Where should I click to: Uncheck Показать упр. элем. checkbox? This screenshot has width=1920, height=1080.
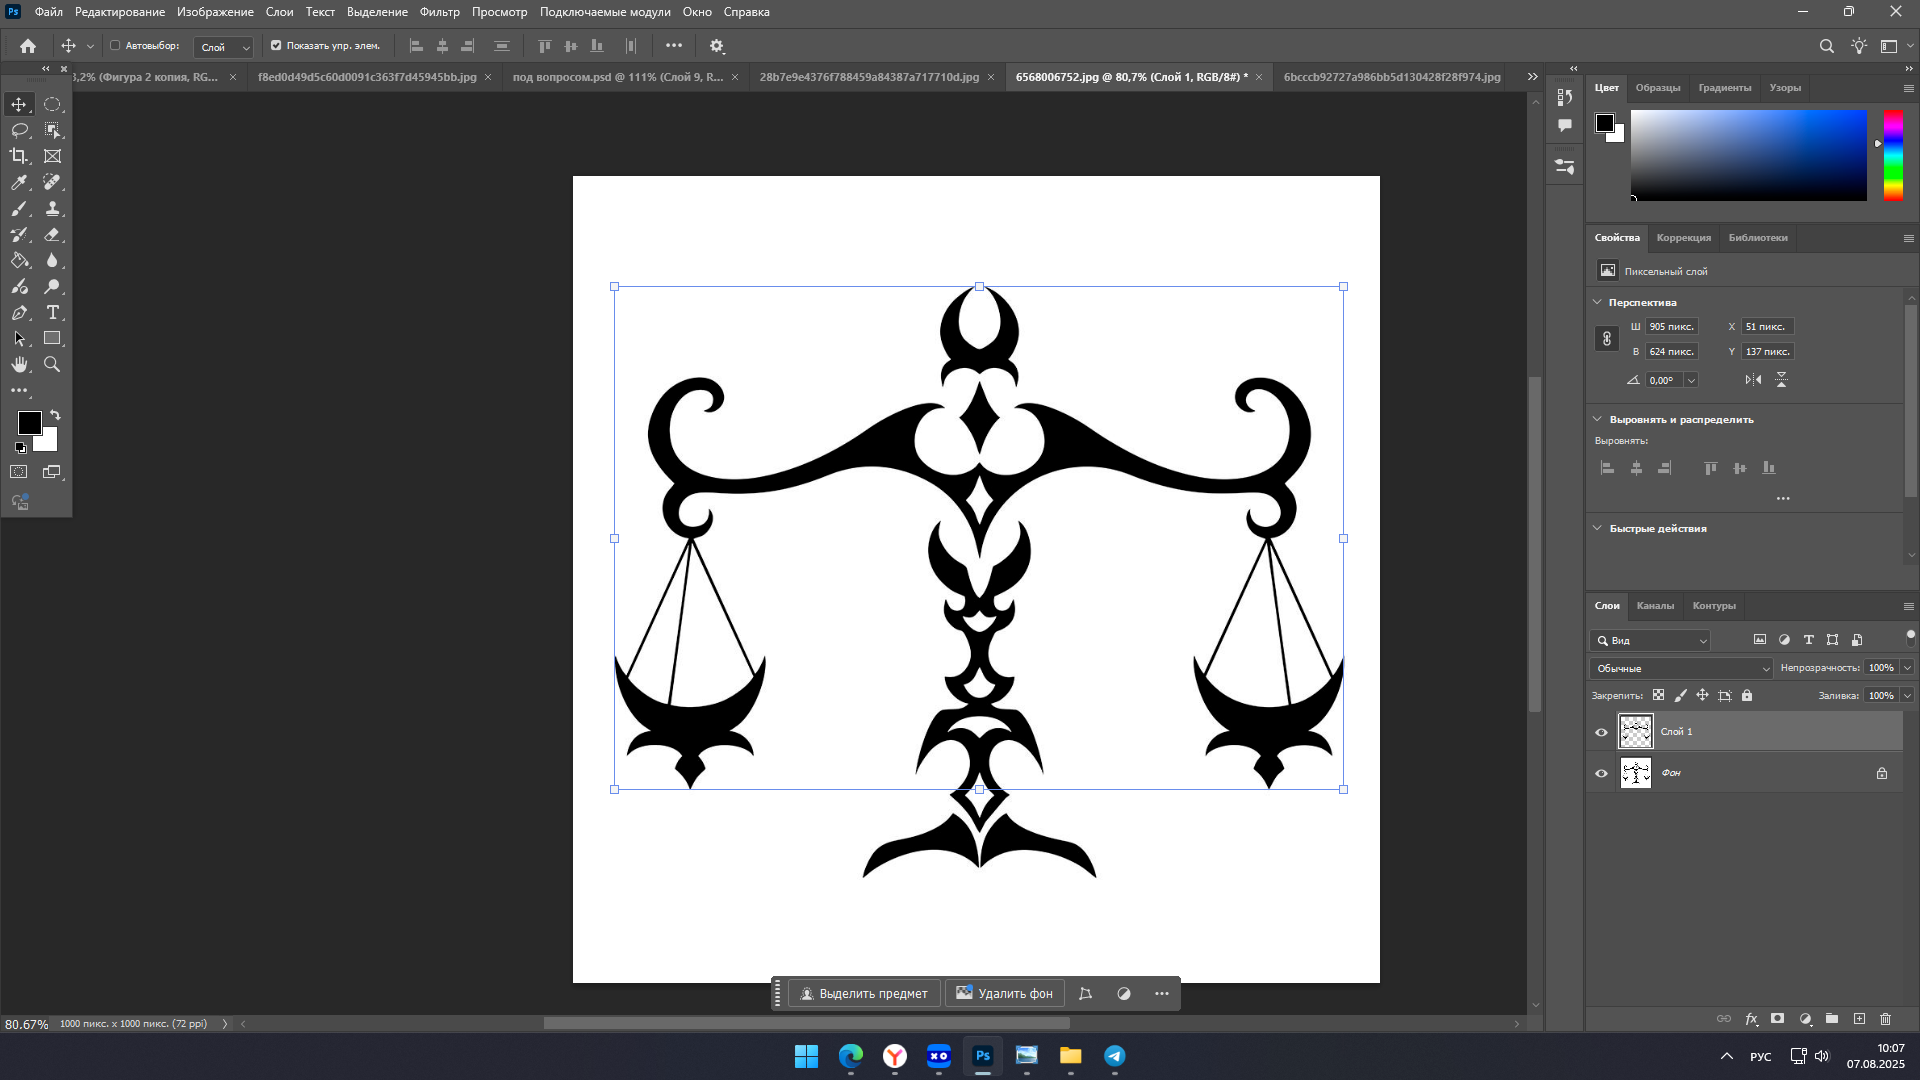pos(276,45)
